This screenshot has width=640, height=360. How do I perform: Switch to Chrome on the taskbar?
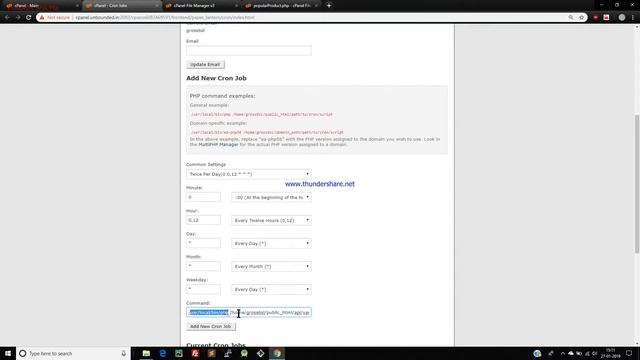tap(277, 353)
